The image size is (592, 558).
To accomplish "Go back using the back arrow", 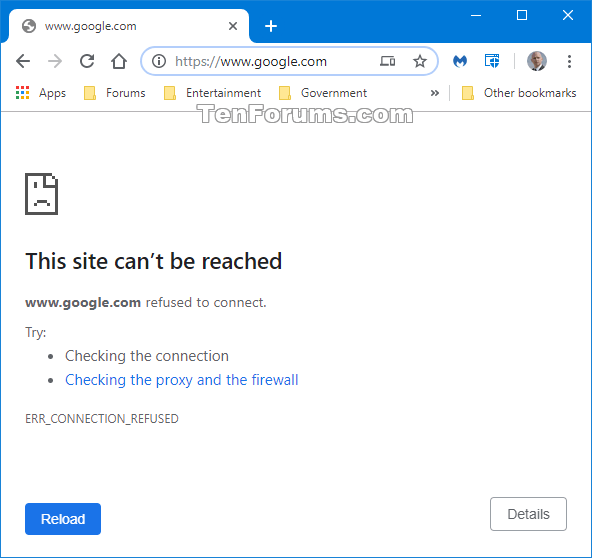I will (23, 61).
